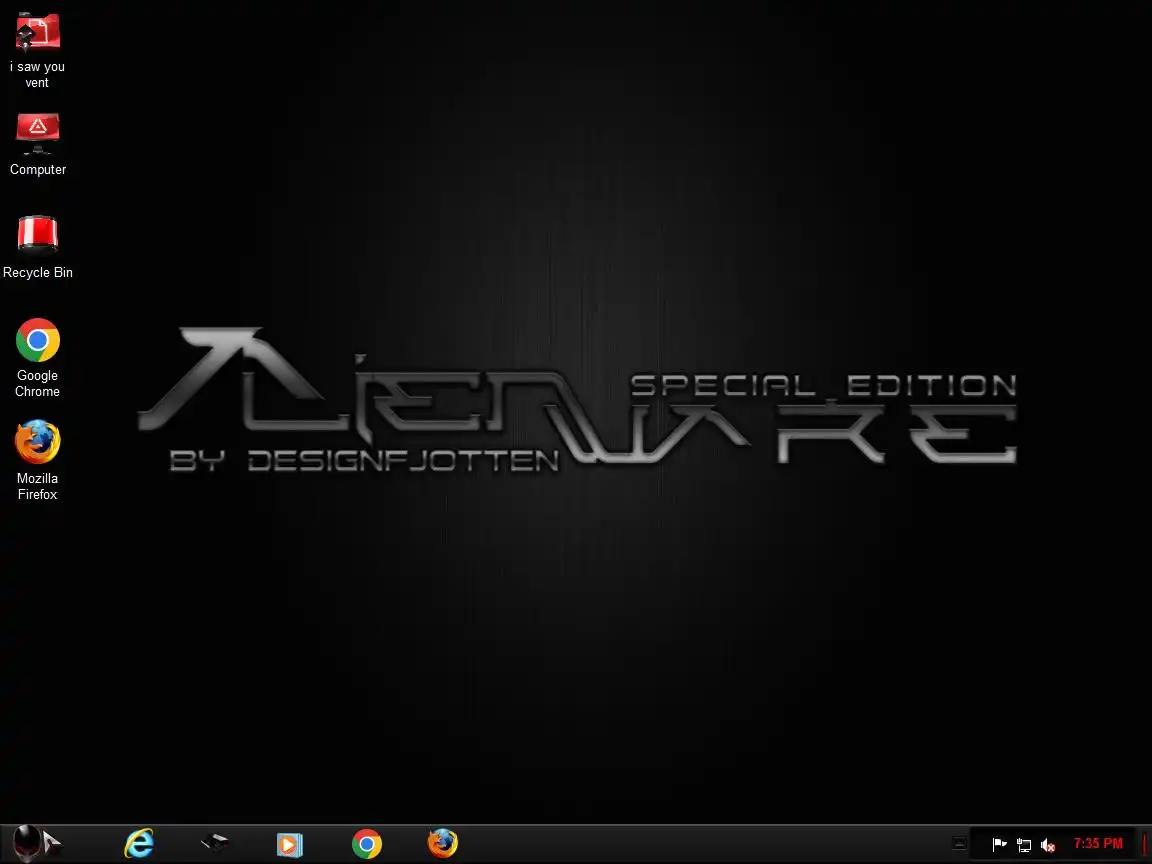1152x864 pixels.
Task: Open Action Center flag in tray
Action: pos(999,845)
